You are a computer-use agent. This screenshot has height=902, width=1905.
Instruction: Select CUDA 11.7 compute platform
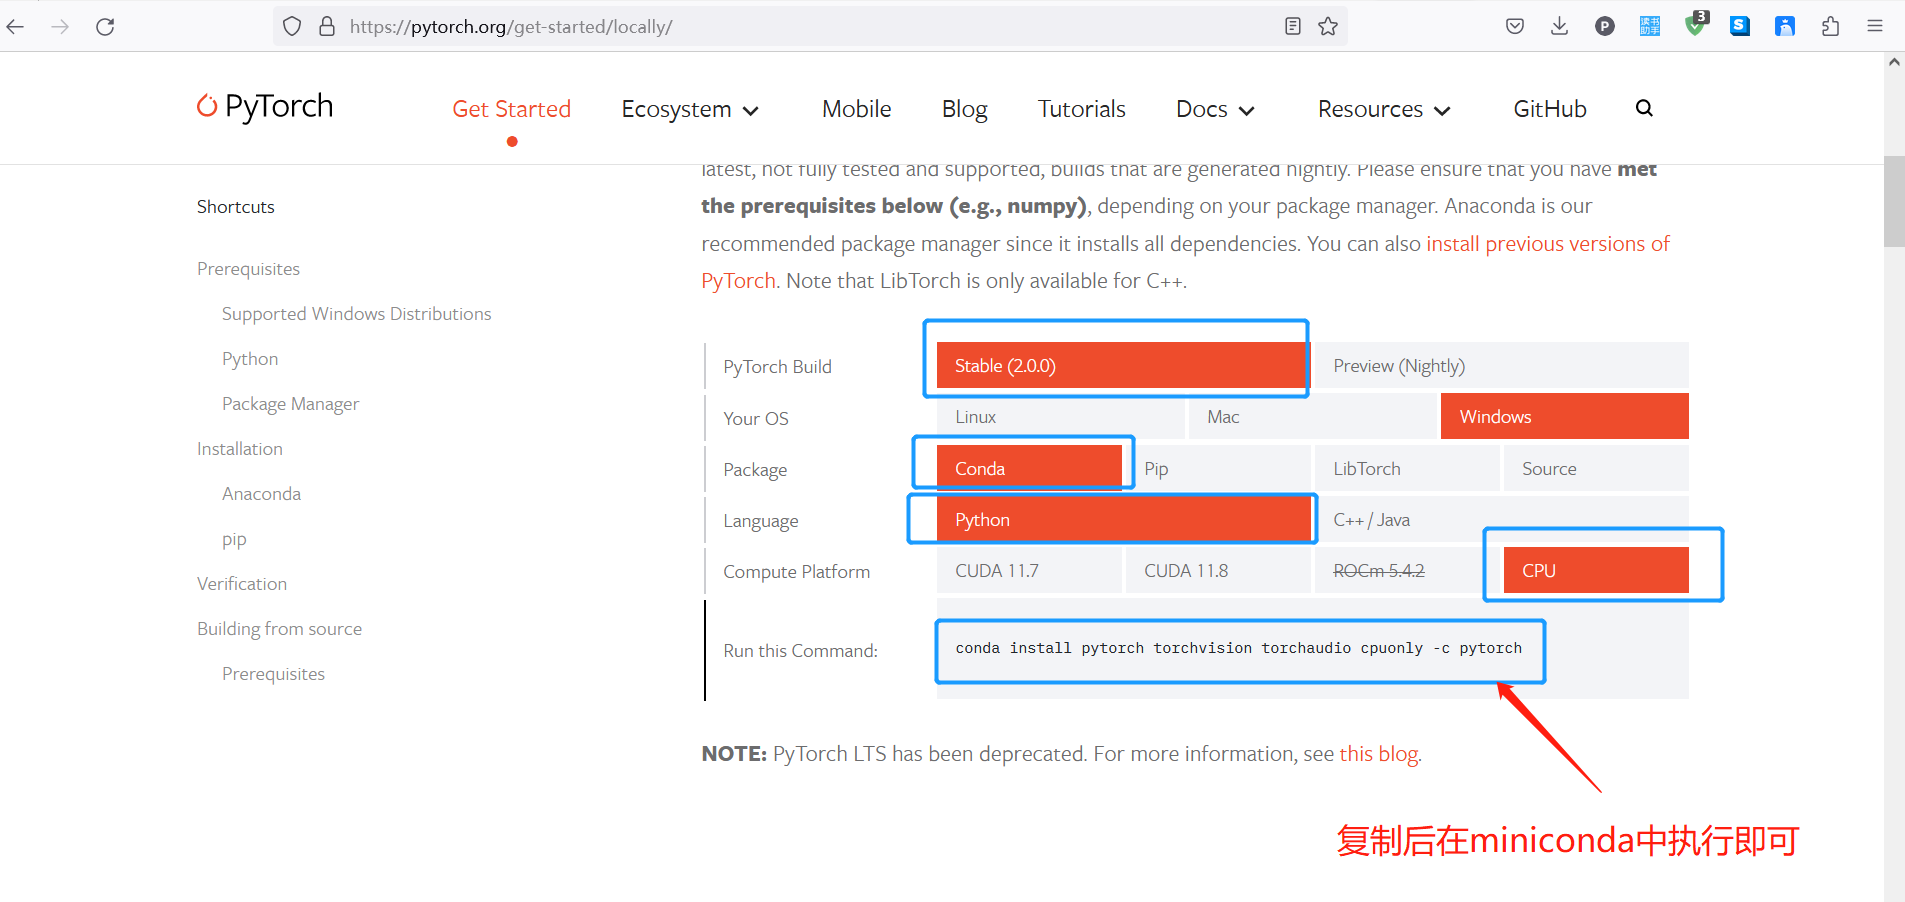(x=1029, y=570)
